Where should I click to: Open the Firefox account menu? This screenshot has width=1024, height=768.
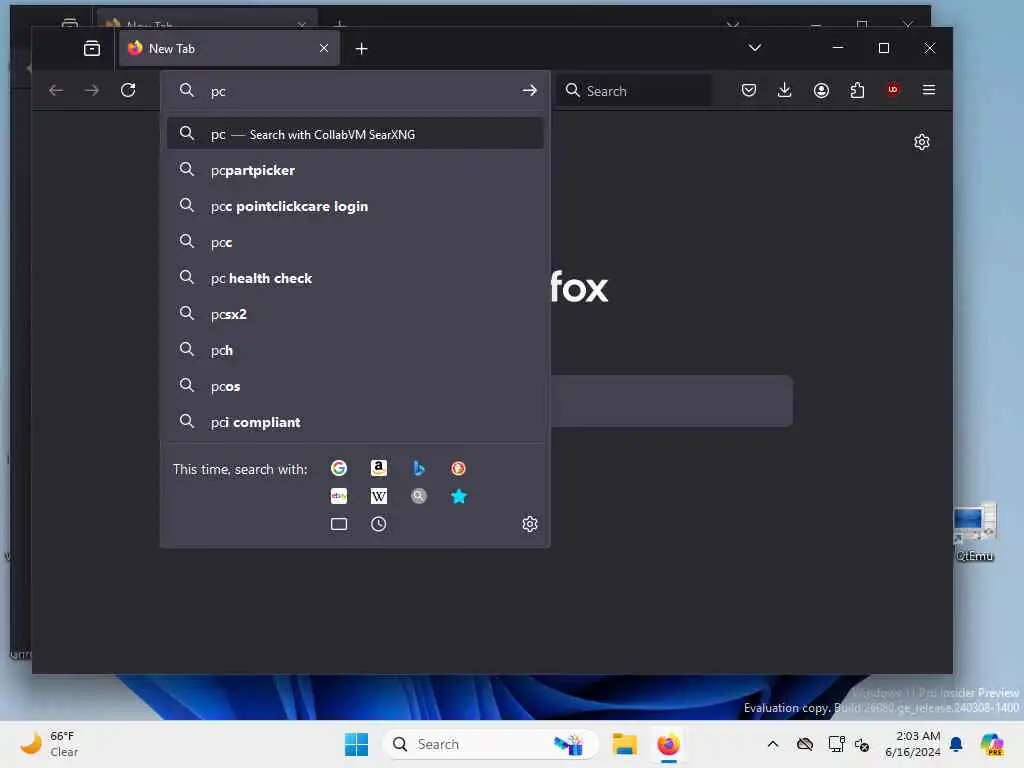(x=821, y=90)
